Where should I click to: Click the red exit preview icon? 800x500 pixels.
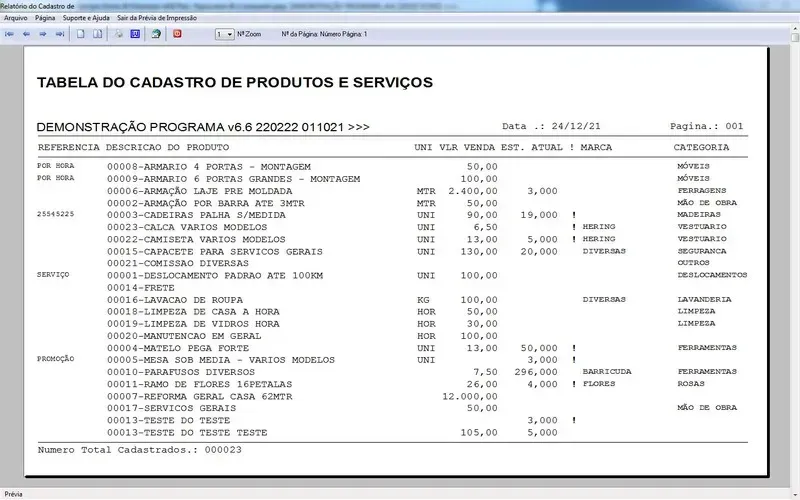click(177, 34)
